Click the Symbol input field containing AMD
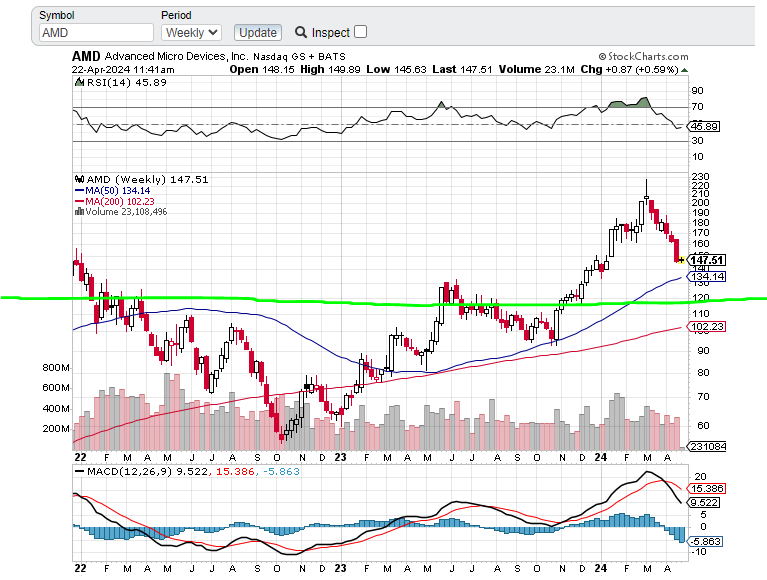The width and height of the screenshot is (767, 580). coord(96,33)
